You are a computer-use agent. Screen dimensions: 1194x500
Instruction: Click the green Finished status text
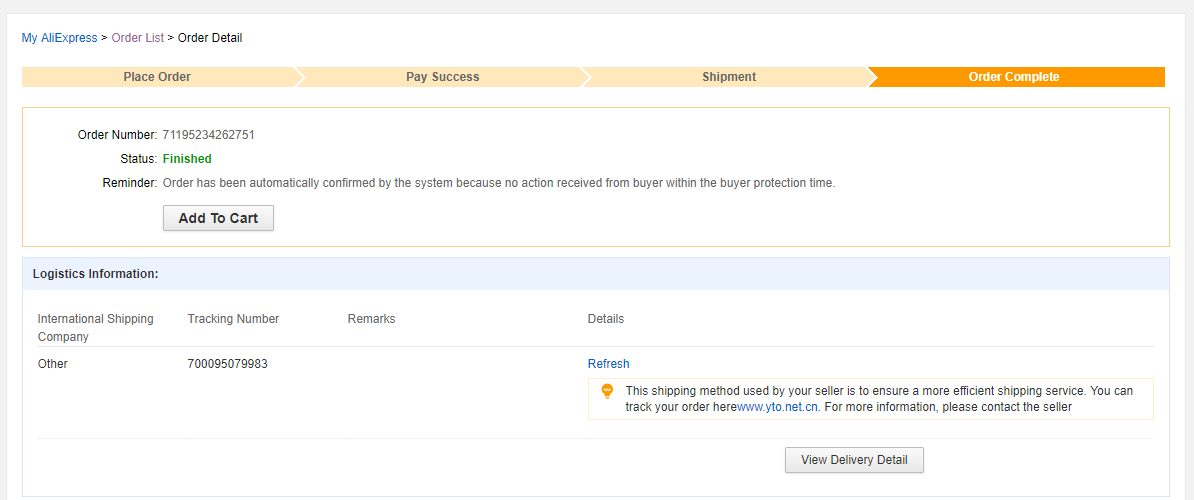[x=187, y=159]
